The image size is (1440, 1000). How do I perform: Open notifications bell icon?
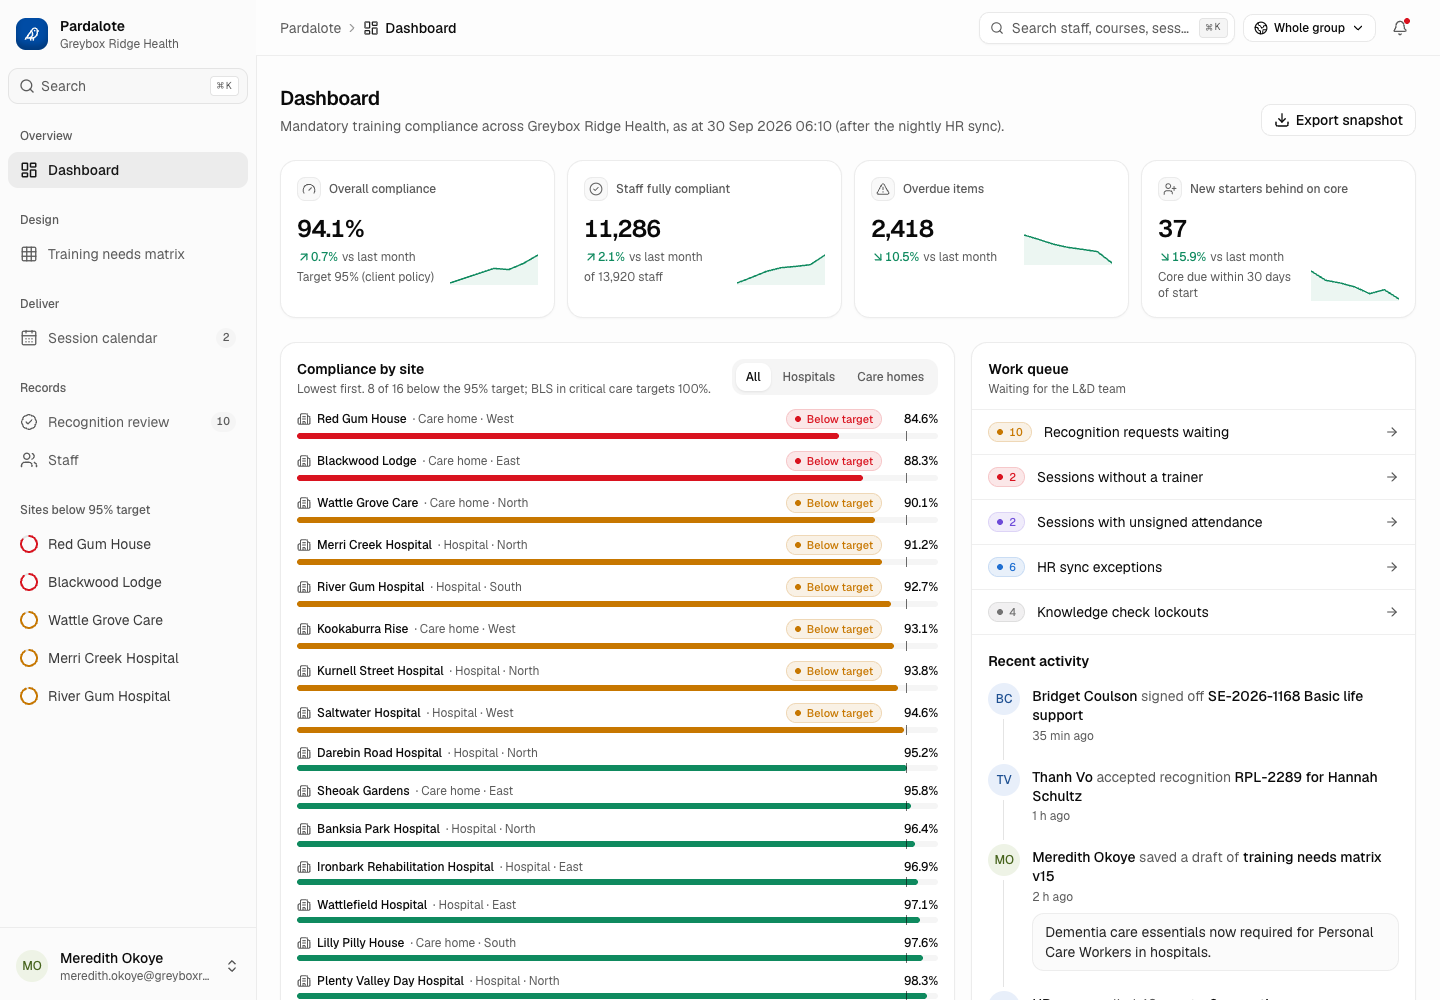1400,28
